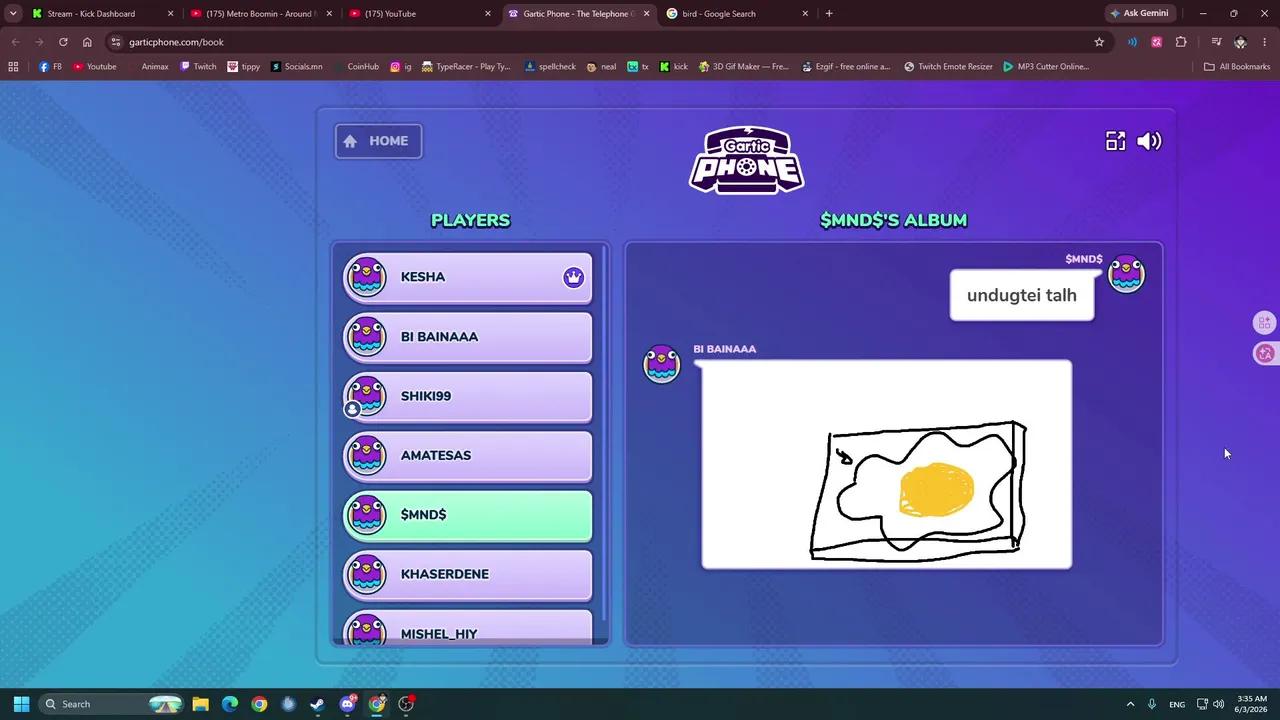The width and height of the screenshot is (1280, 720).
Task: Open the Twitch Emote Resizer bookmark
Action: click(948, 67)
